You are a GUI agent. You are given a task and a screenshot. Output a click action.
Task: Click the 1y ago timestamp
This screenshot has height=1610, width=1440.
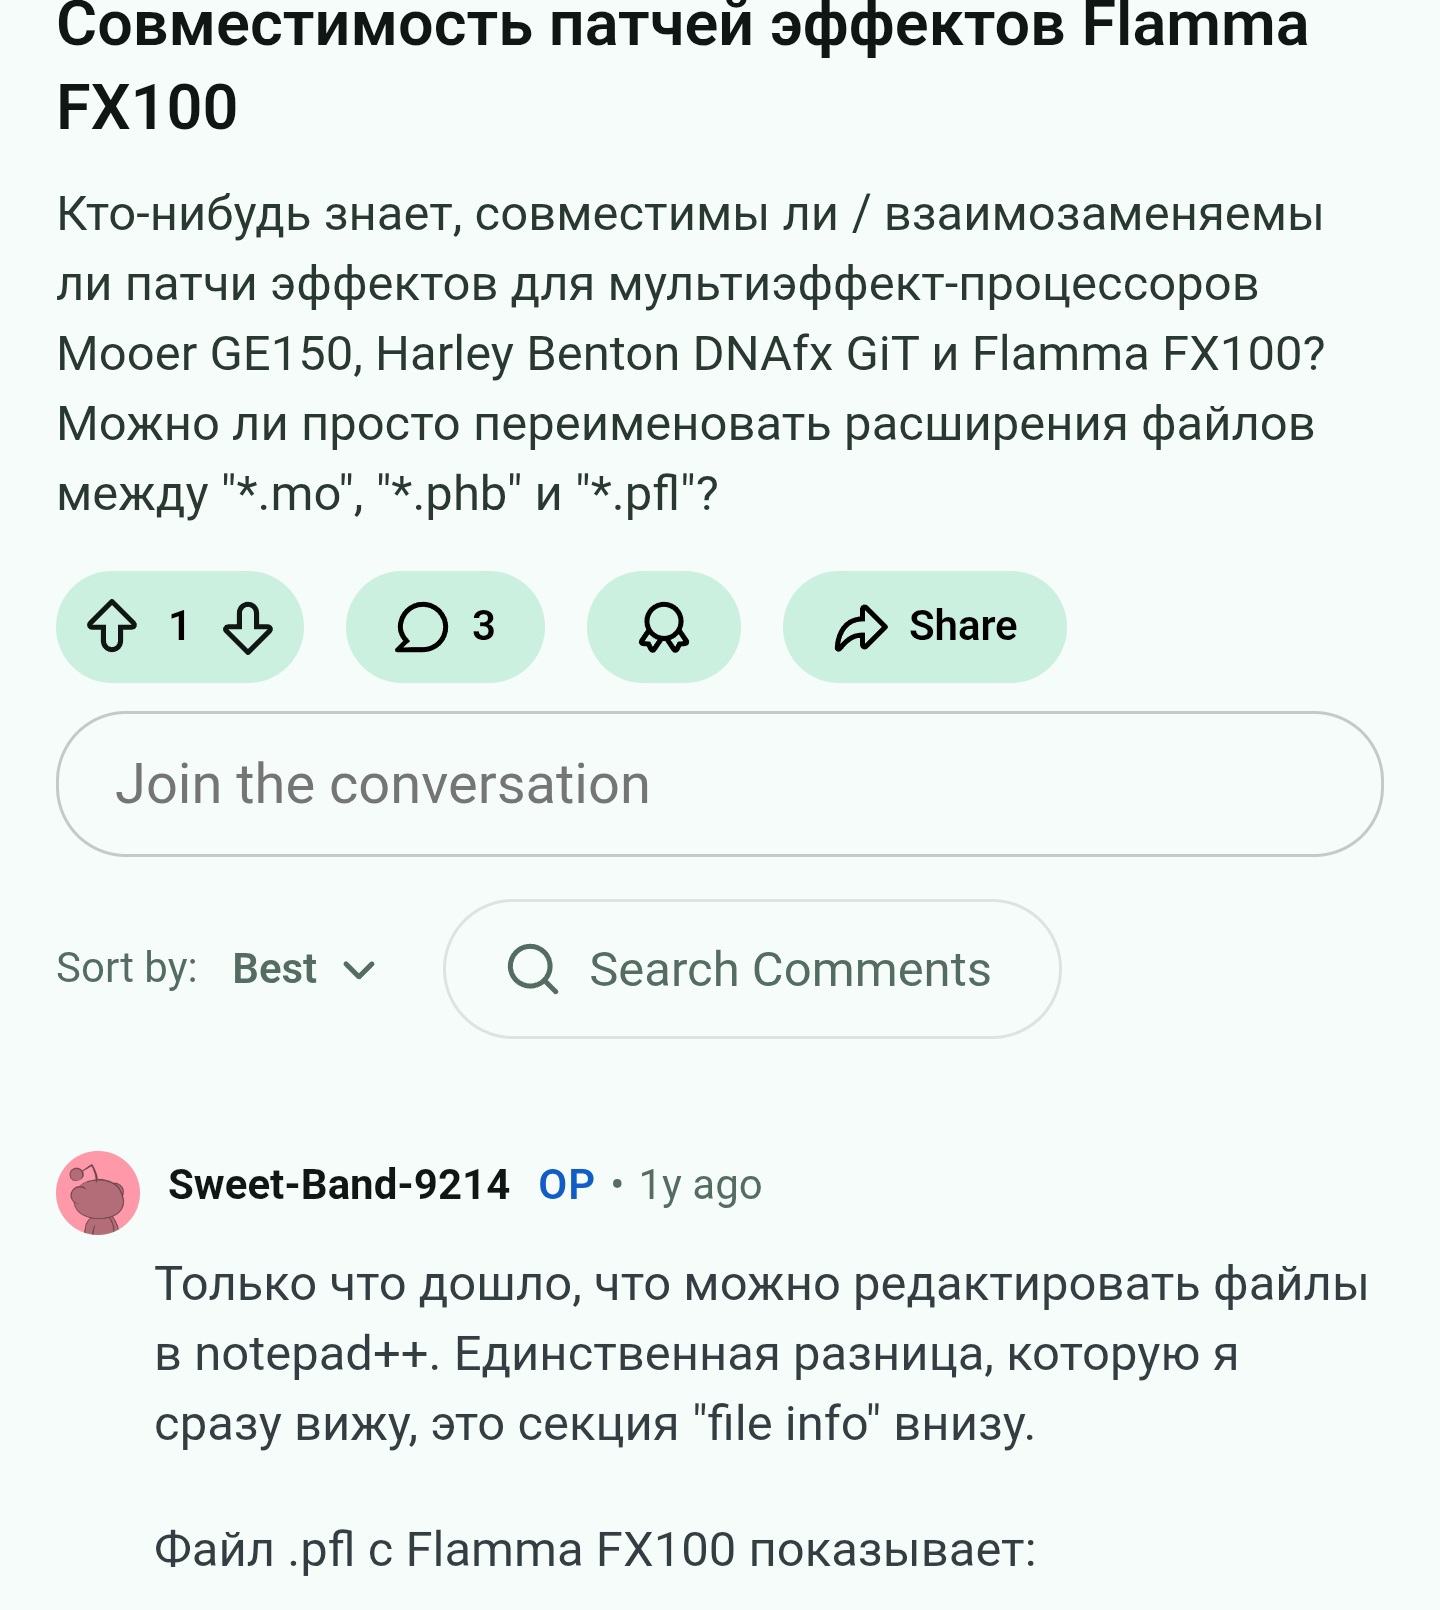pyautogui.click(x=700, y=1185)
